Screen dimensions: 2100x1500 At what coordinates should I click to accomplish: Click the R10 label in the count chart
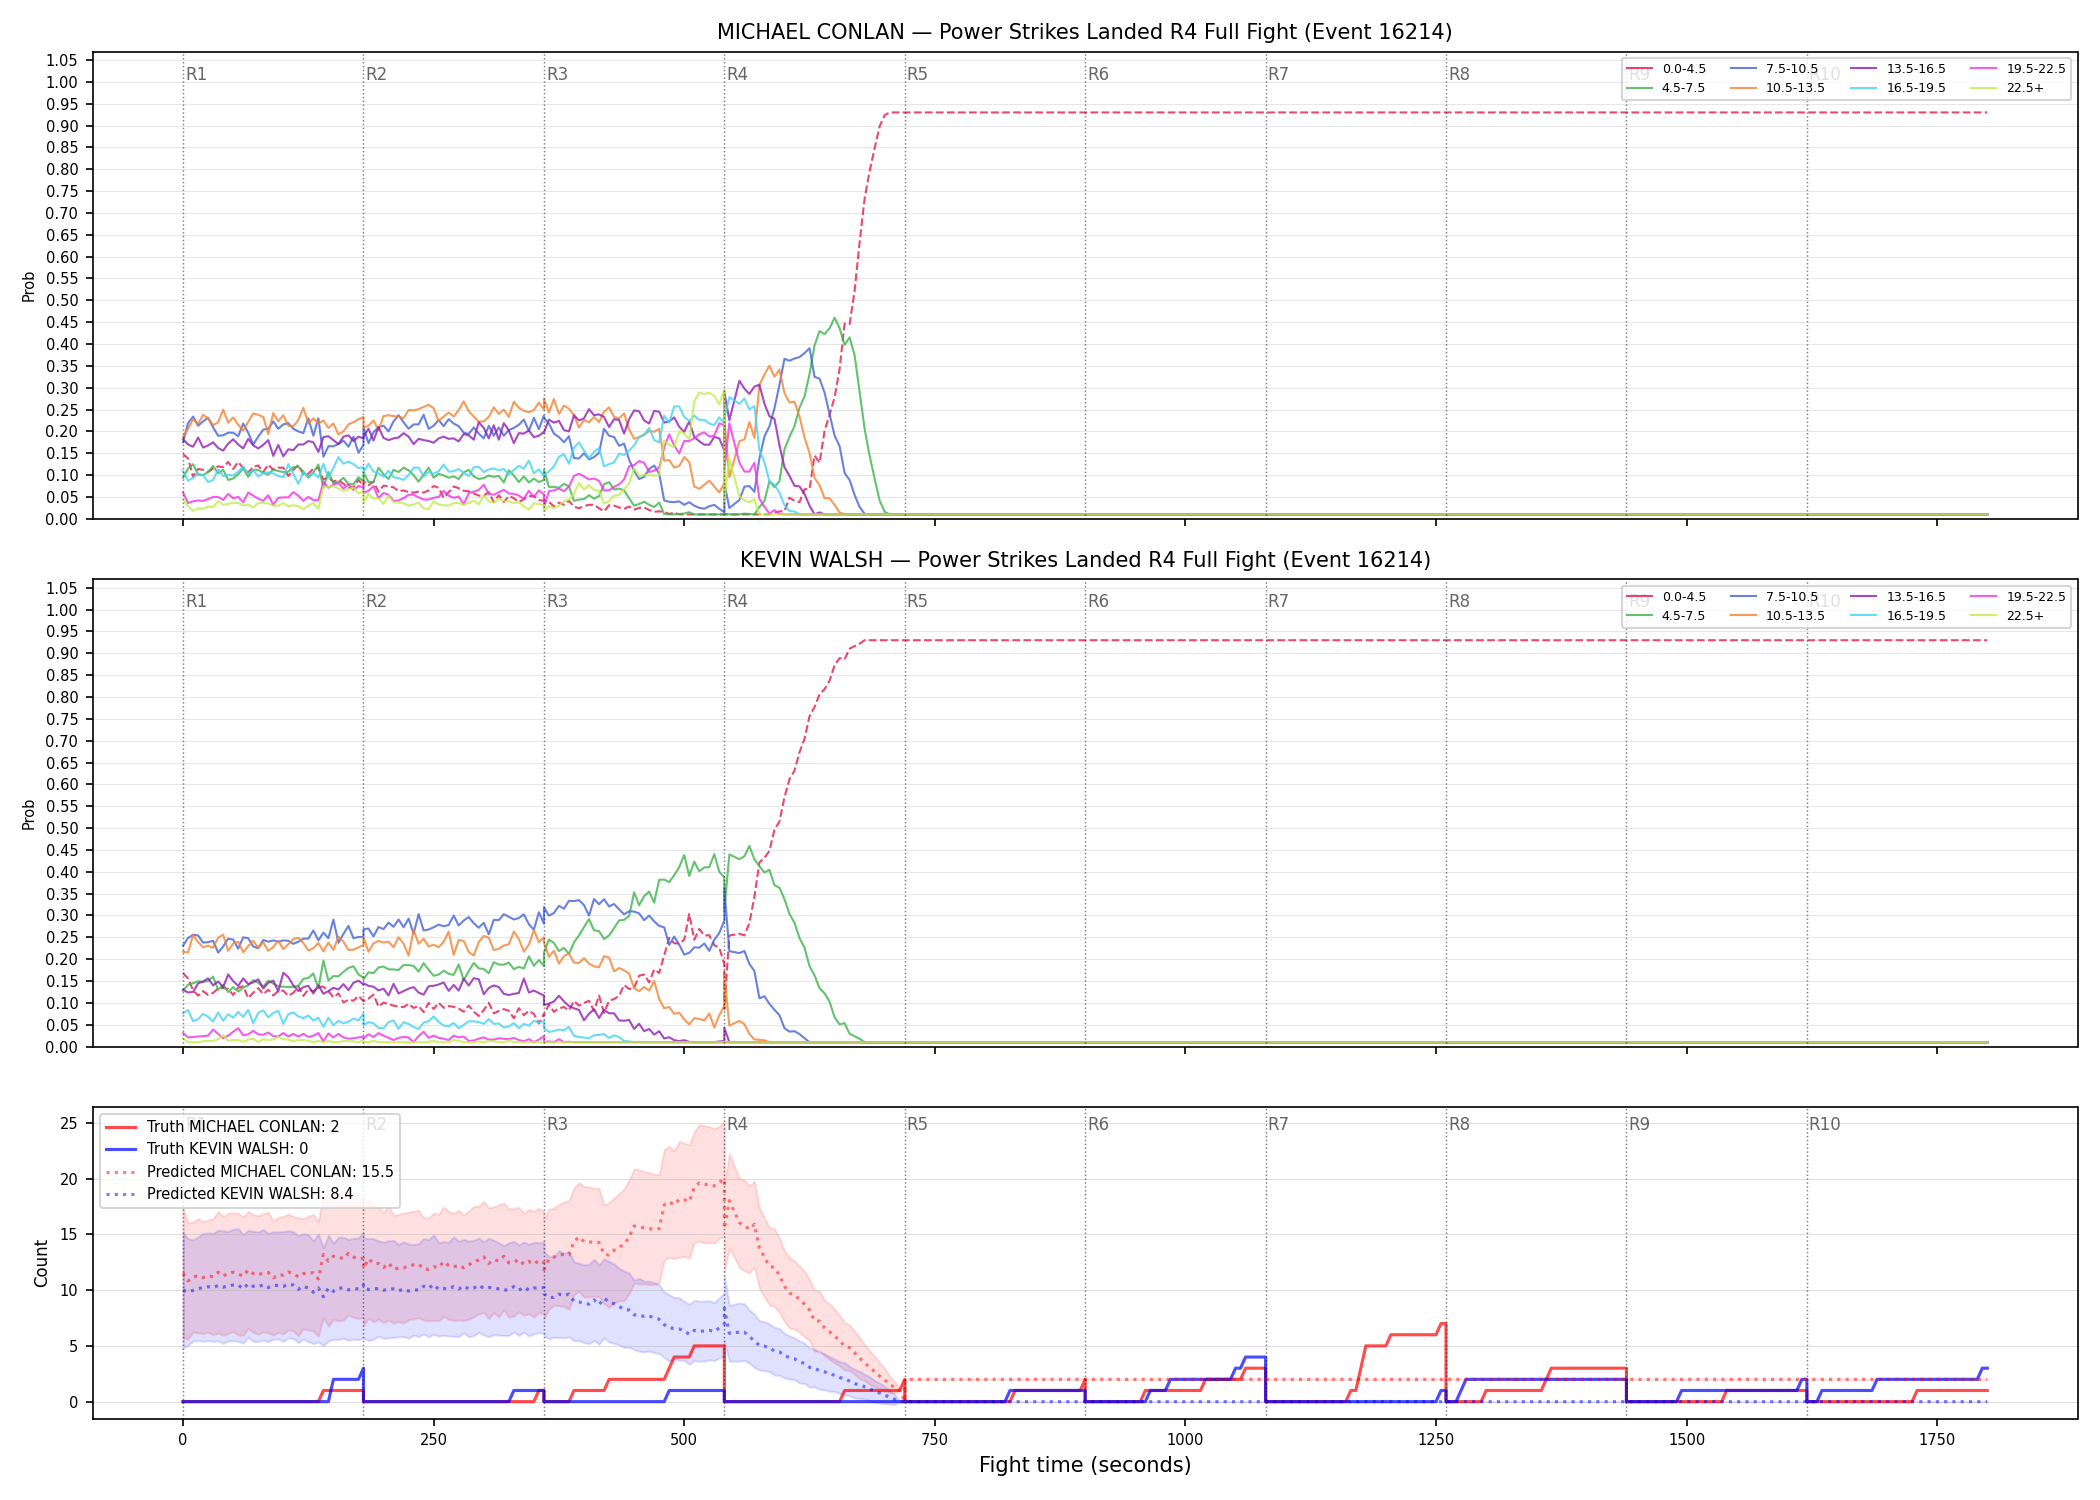pos(1824,1124)
